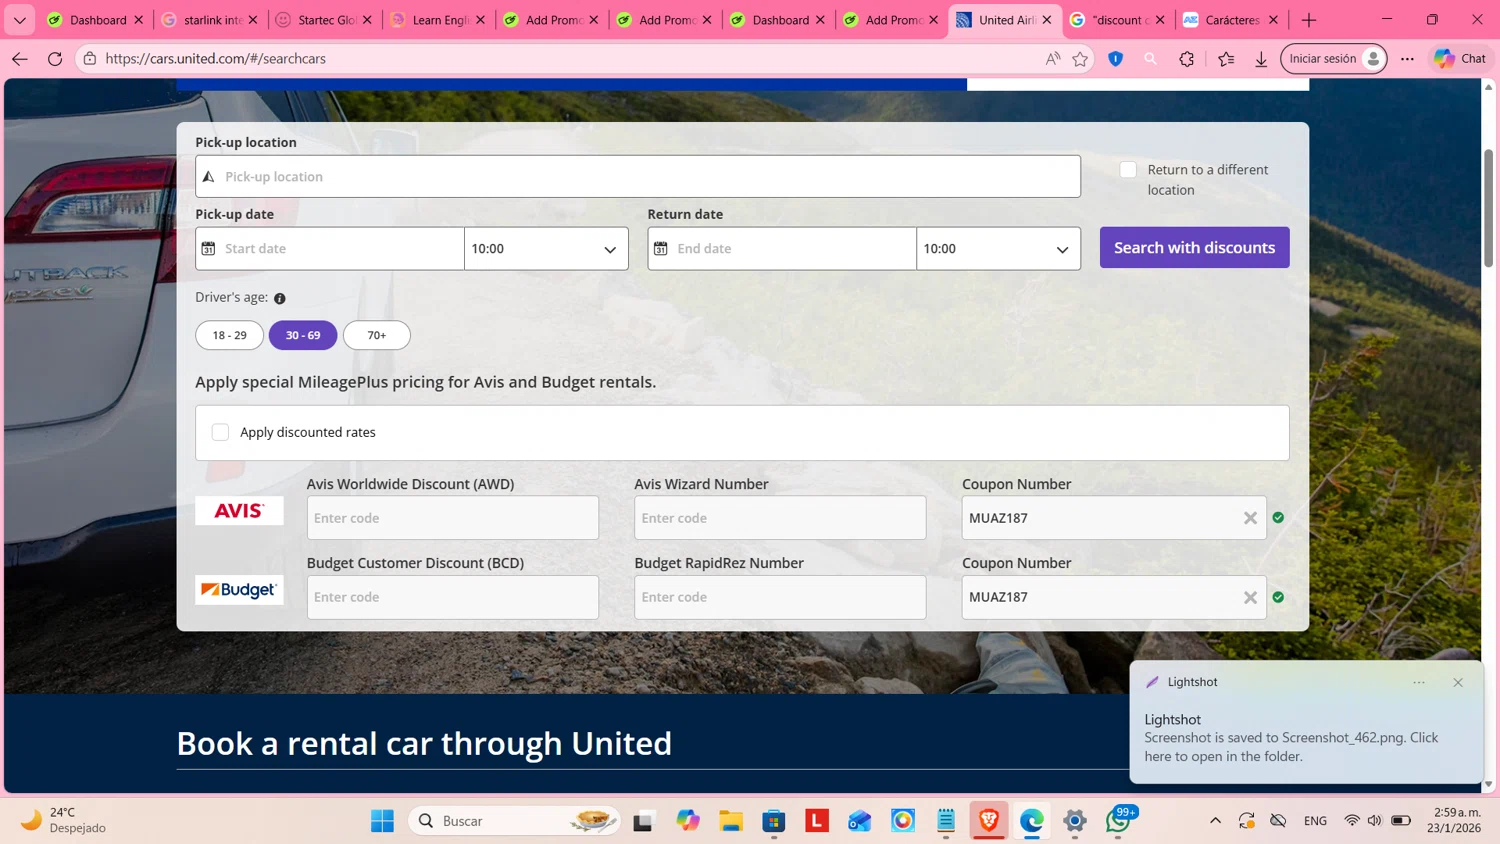Open WhatsApp taskbar icon
This screenshot has width=1500, height=844.
(1118, 821)
